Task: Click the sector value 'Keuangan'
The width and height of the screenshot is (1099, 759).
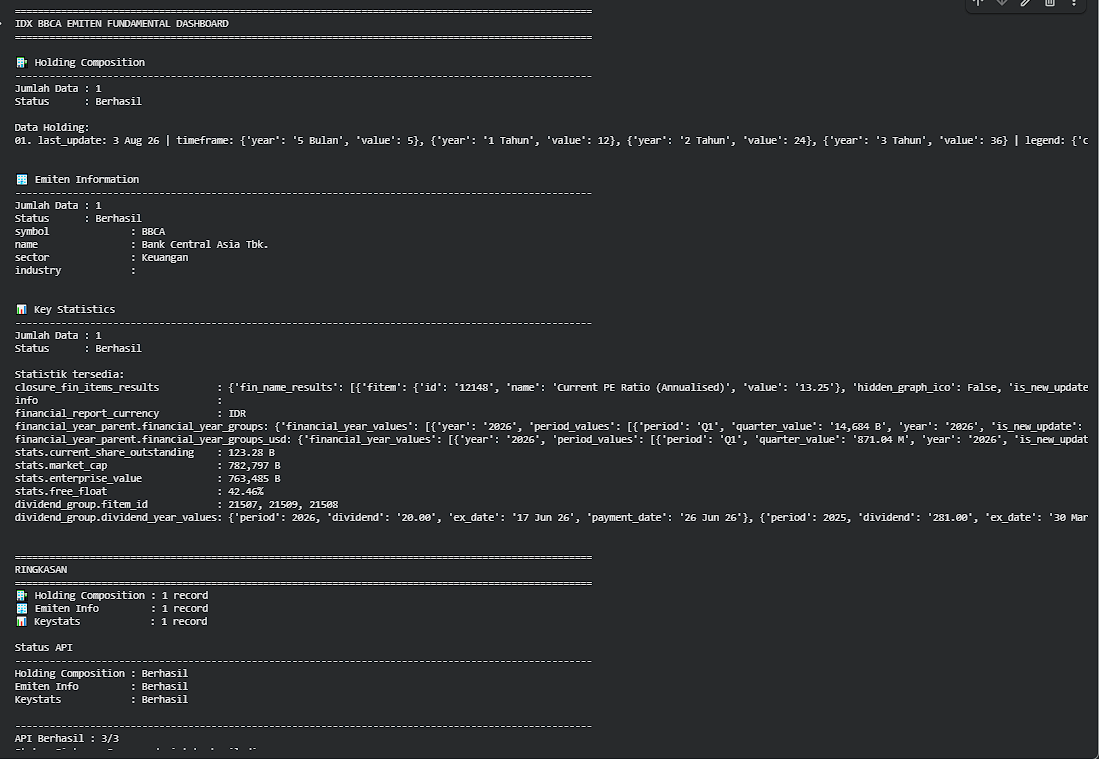Action: tap(165, 257)
